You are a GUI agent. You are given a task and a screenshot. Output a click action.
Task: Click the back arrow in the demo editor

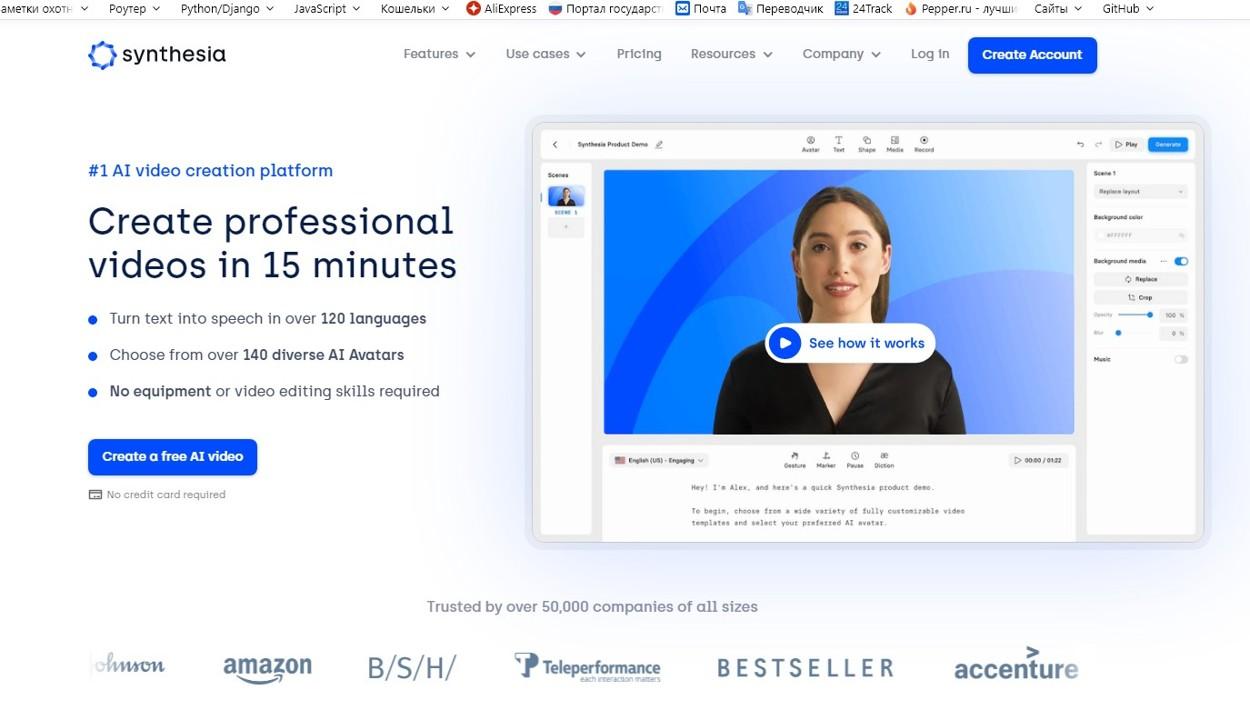(x=555, y=145)
